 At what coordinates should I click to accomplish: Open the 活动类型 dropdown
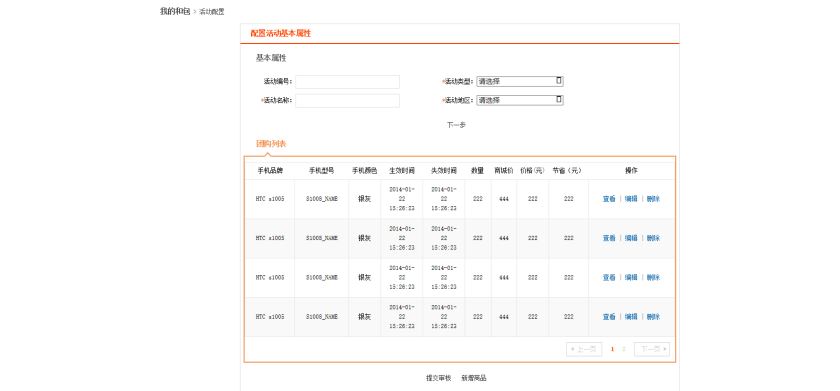point(520,81)
